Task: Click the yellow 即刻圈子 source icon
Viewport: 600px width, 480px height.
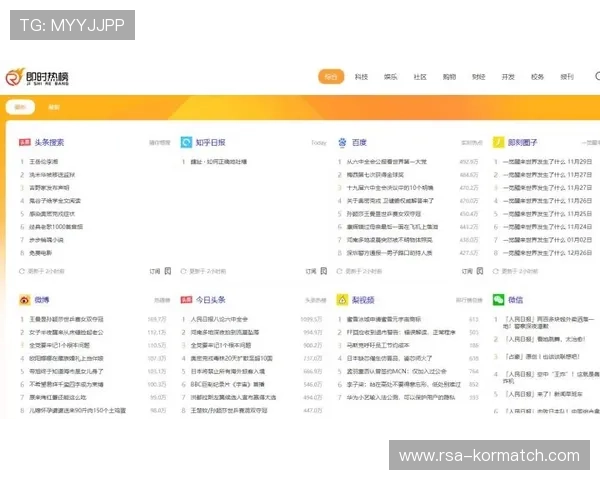Action: tap(498, 142)
